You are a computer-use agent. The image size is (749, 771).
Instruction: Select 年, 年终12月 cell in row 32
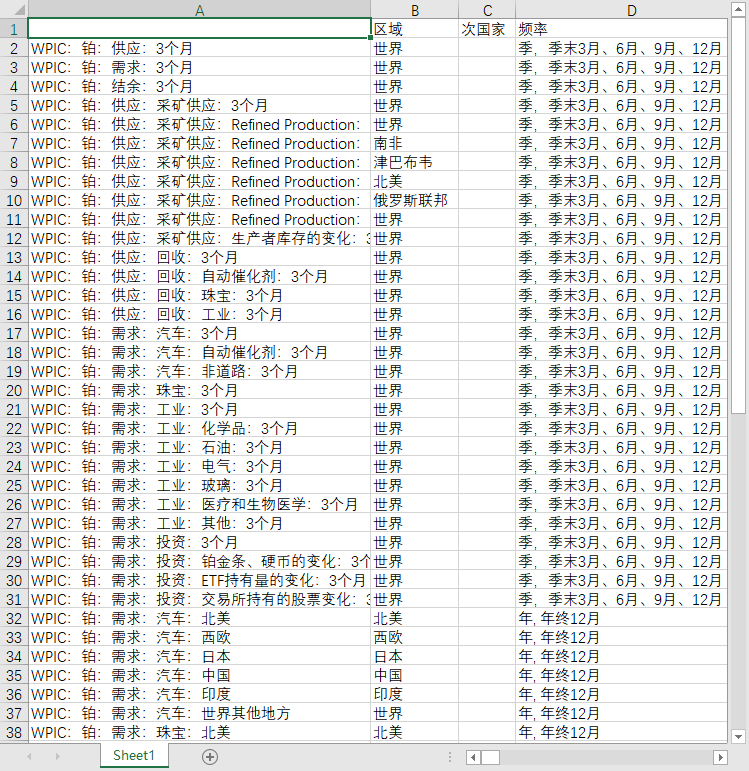pos(622,619)
